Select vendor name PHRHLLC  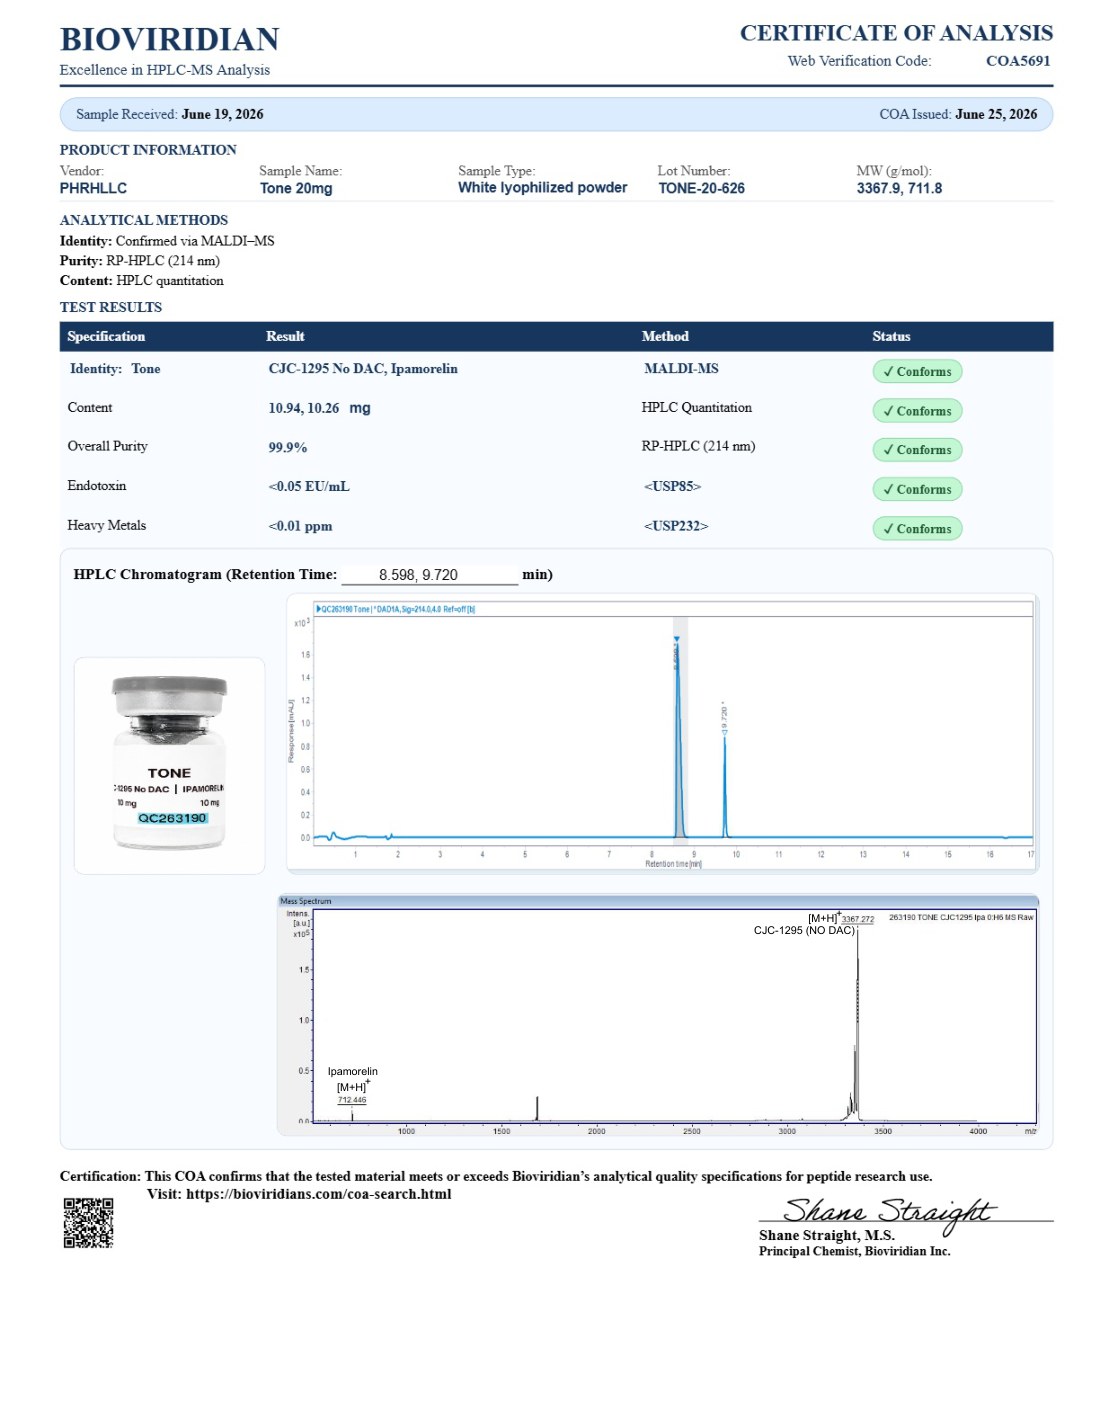coord(93,188)
